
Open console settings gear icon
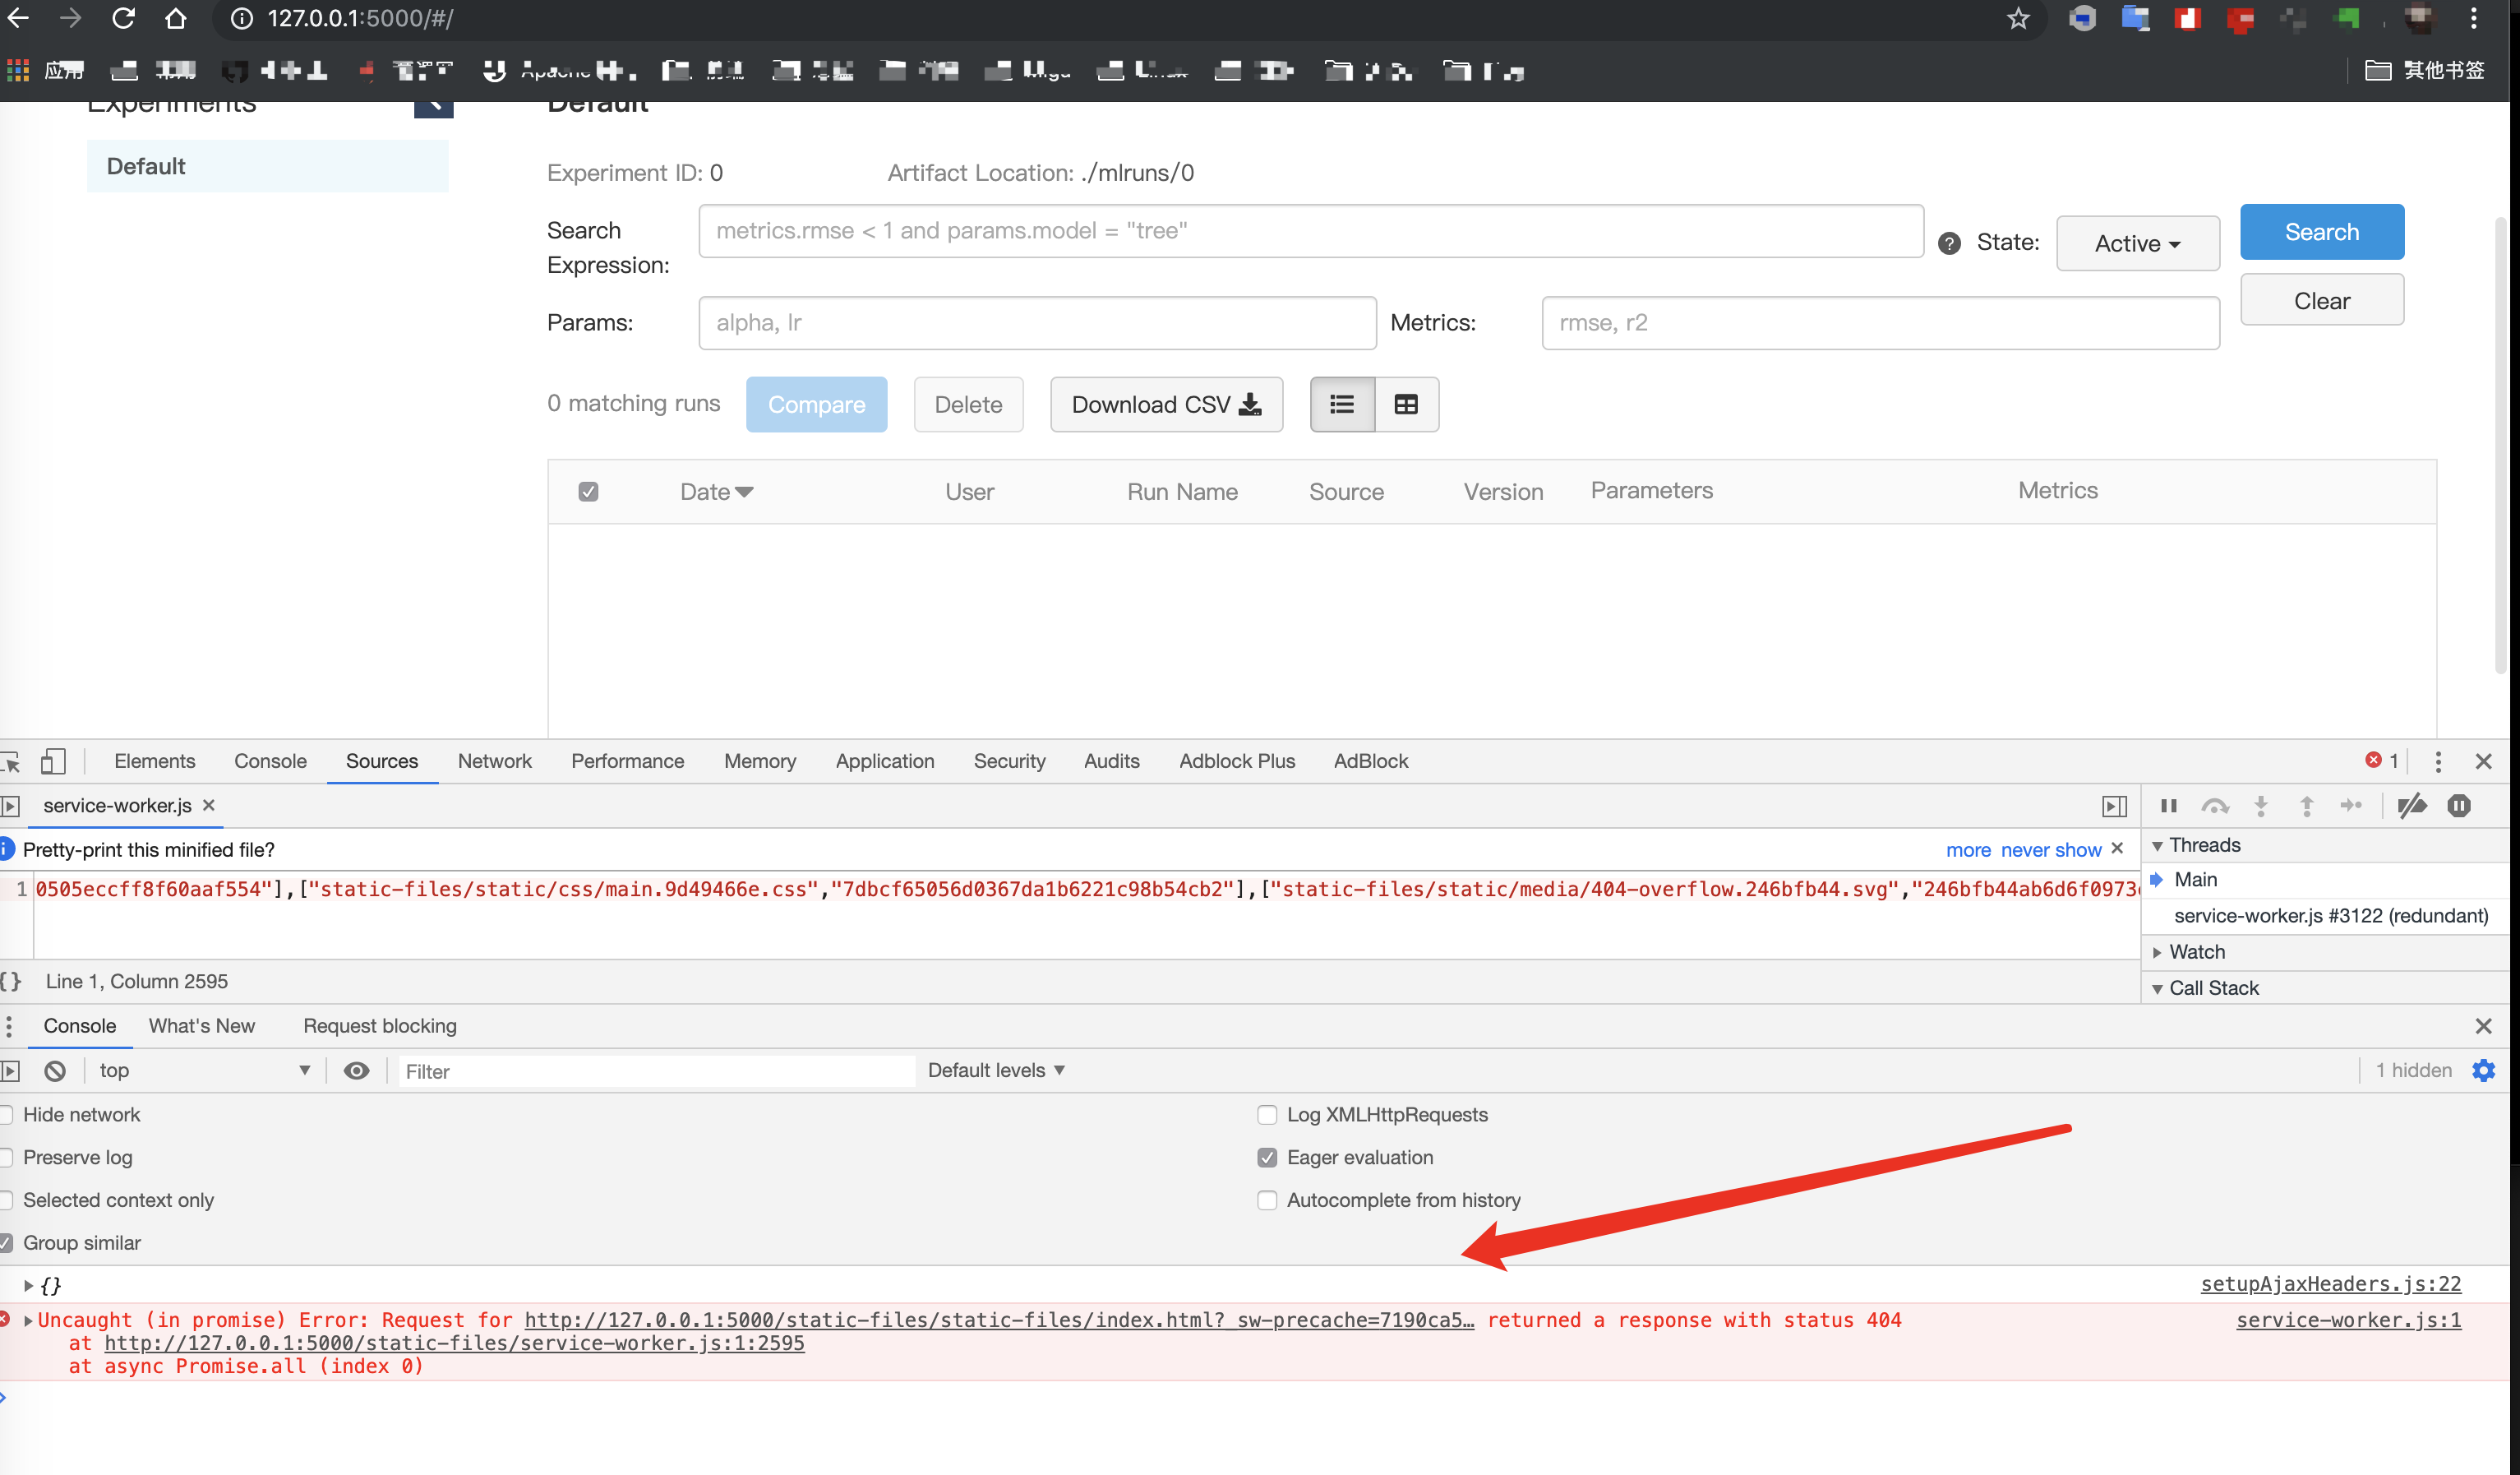point(2483,1070)
